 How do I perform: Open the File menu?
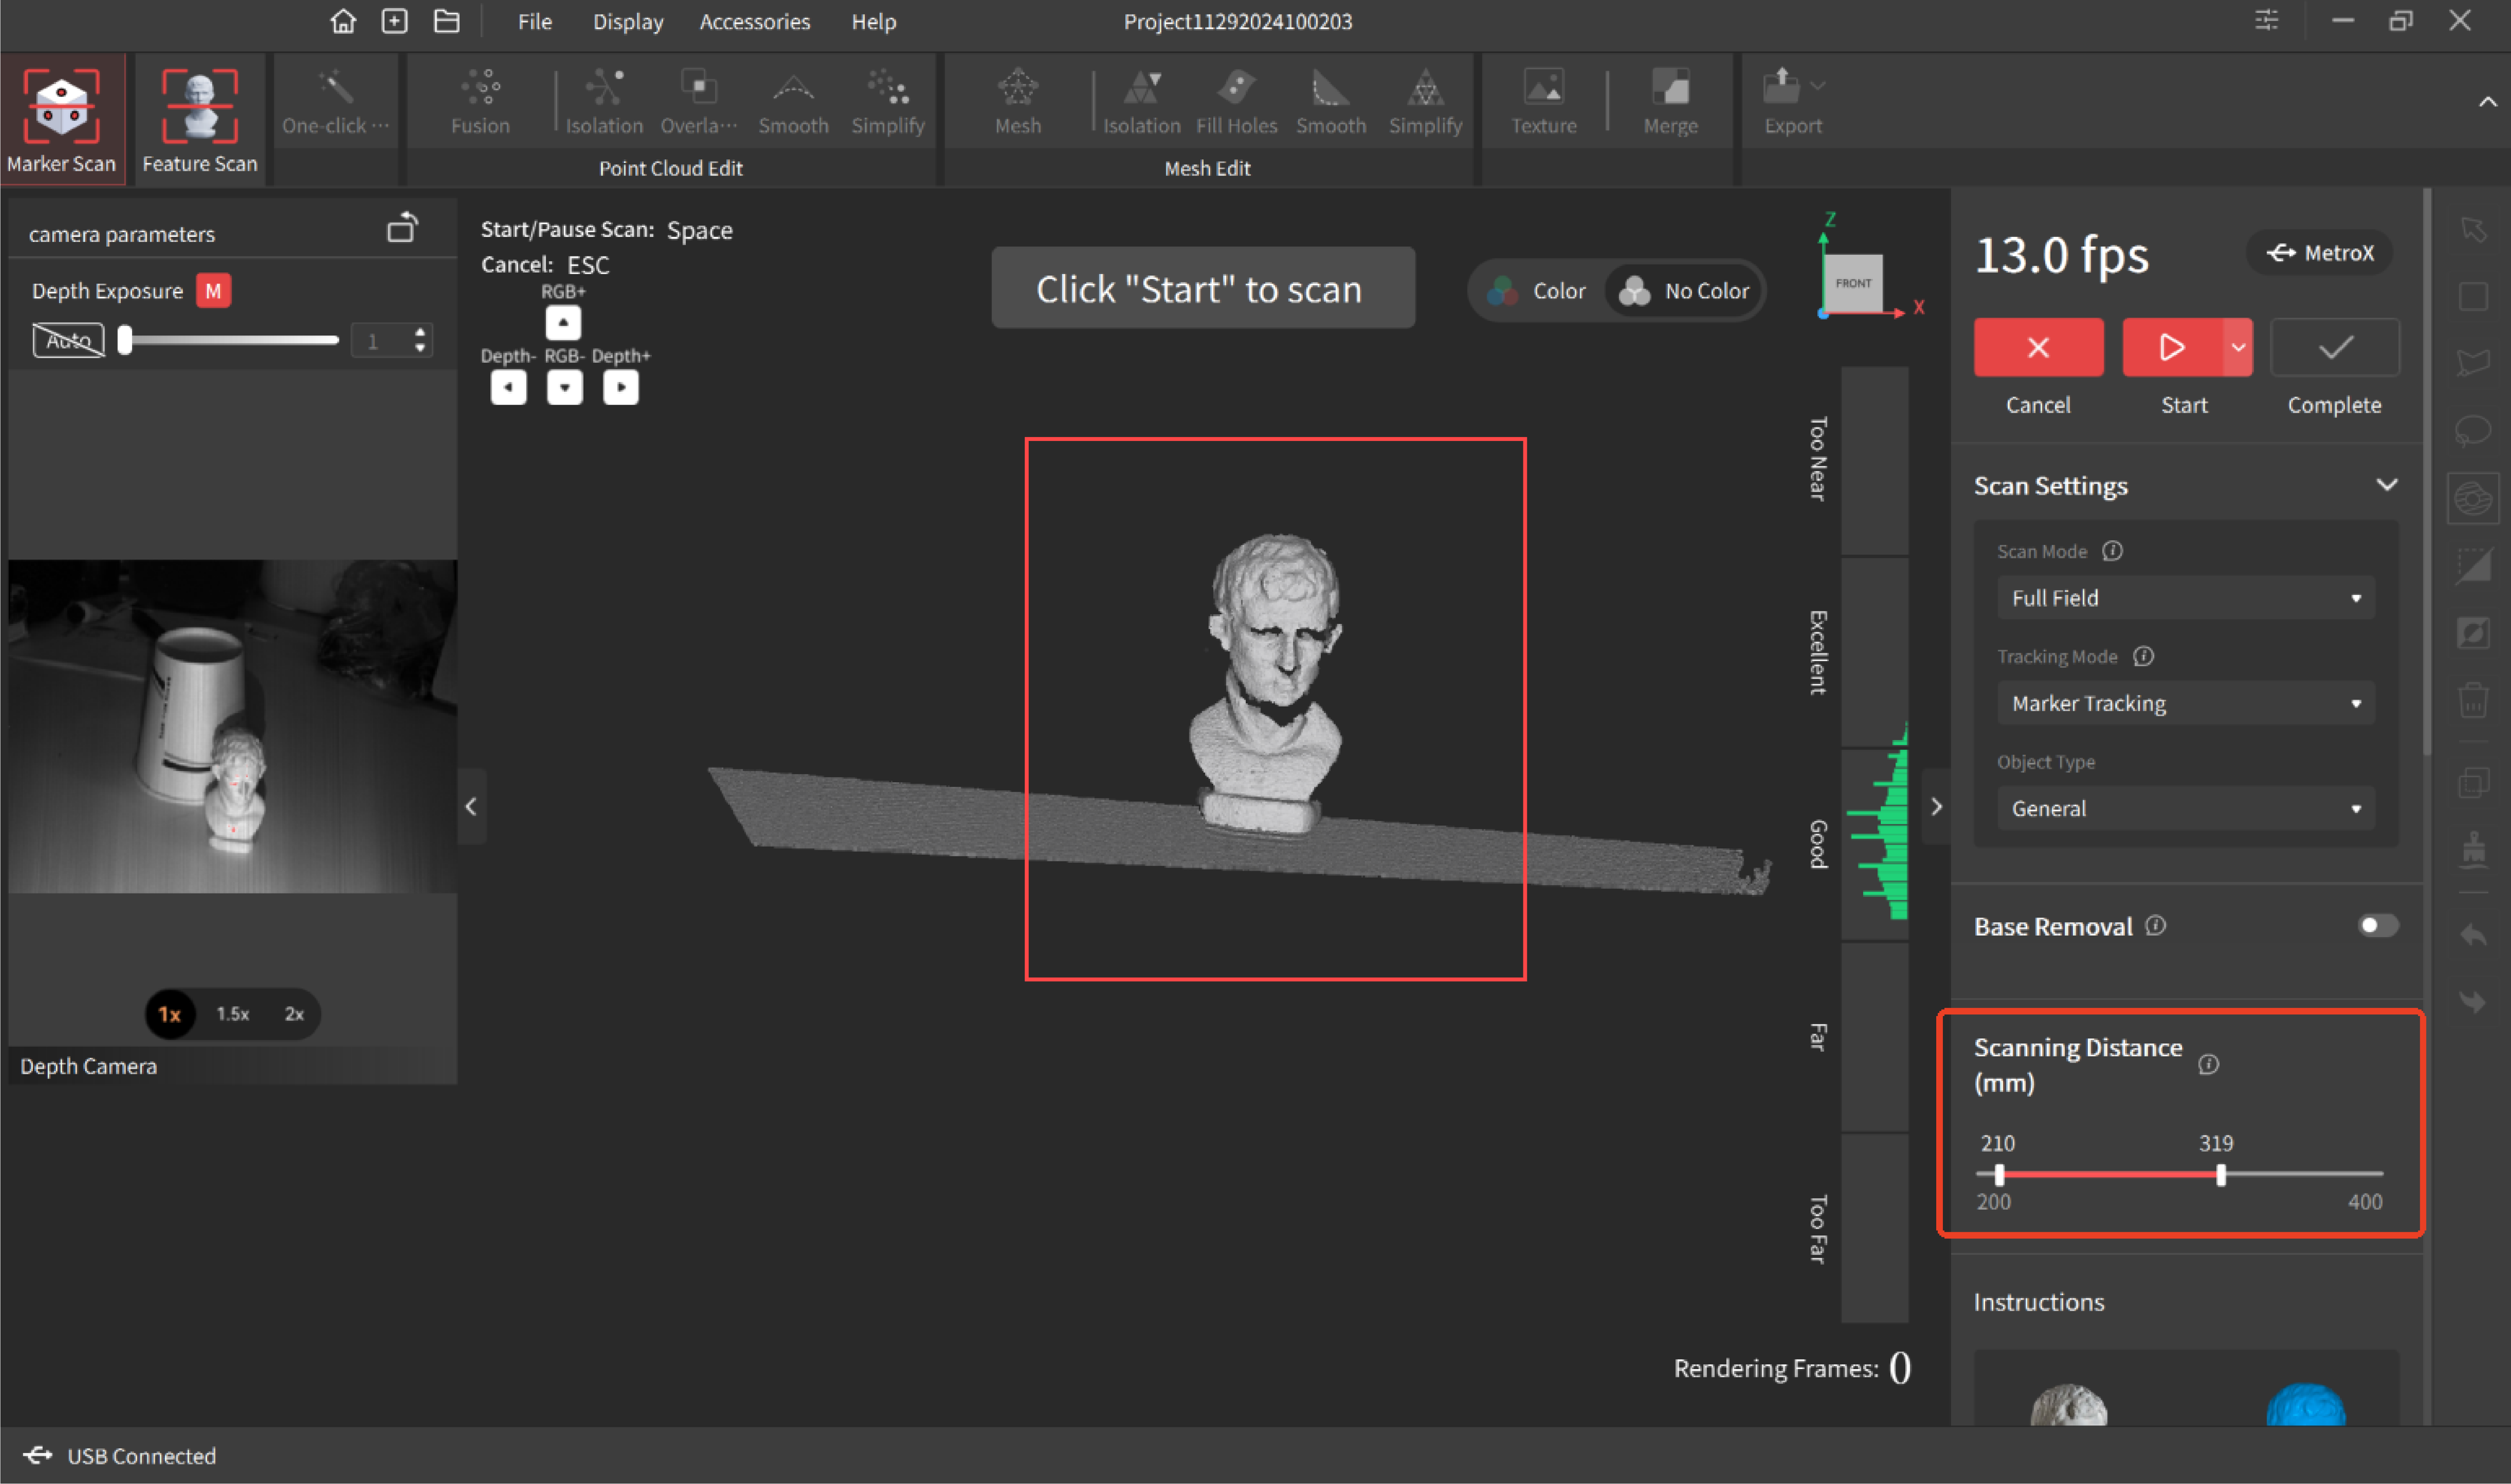(535, 21)
